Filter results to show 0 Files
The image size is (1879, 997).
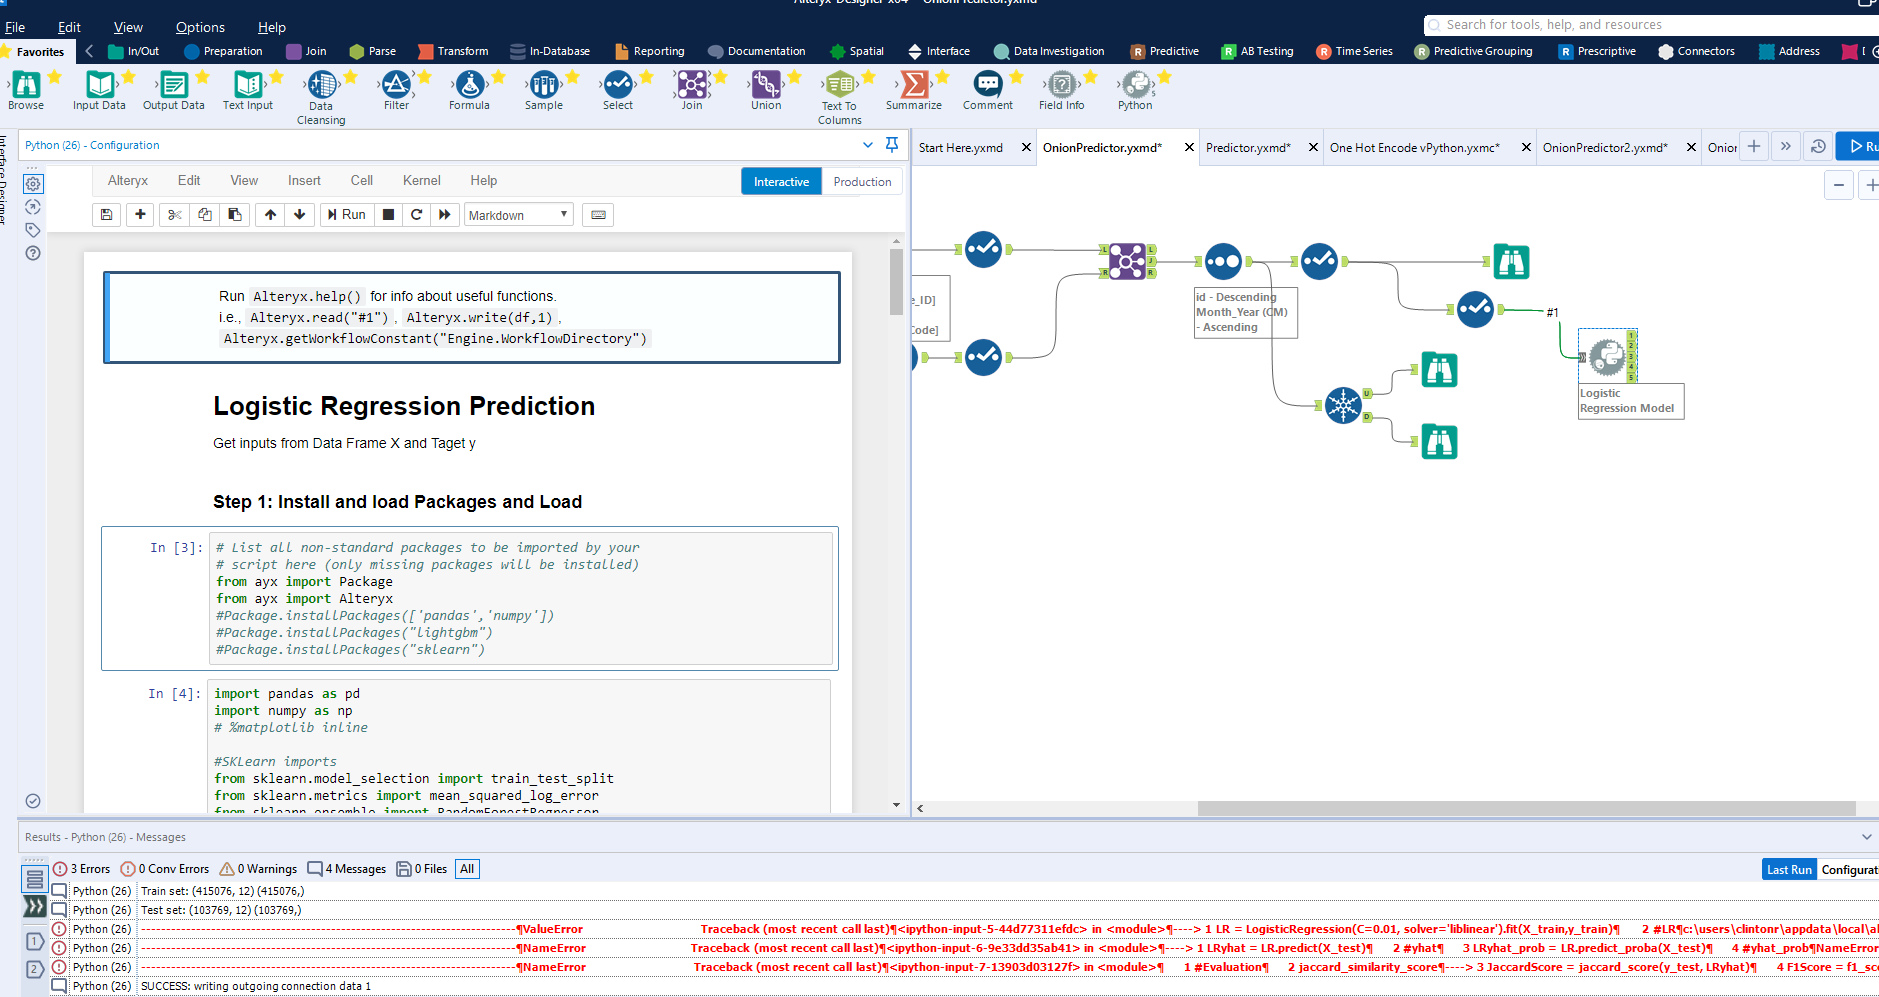tap(422, 869)
